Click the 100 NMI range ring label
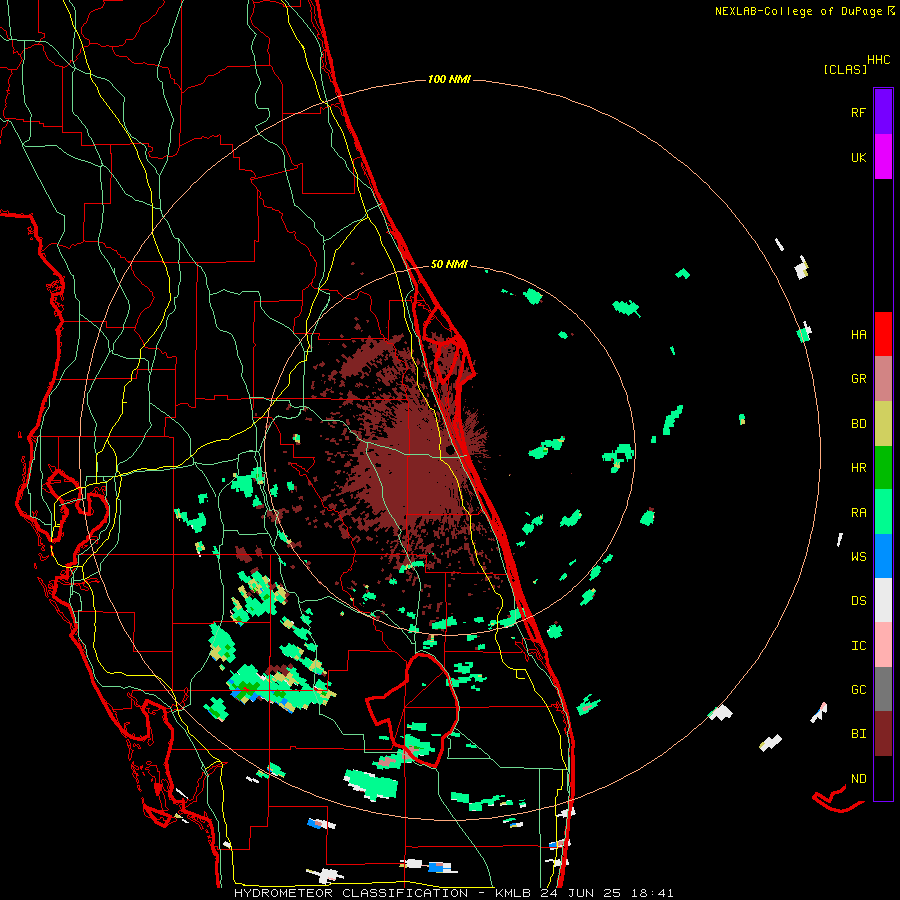The image size is (900, 900). (x=449, y=79)
